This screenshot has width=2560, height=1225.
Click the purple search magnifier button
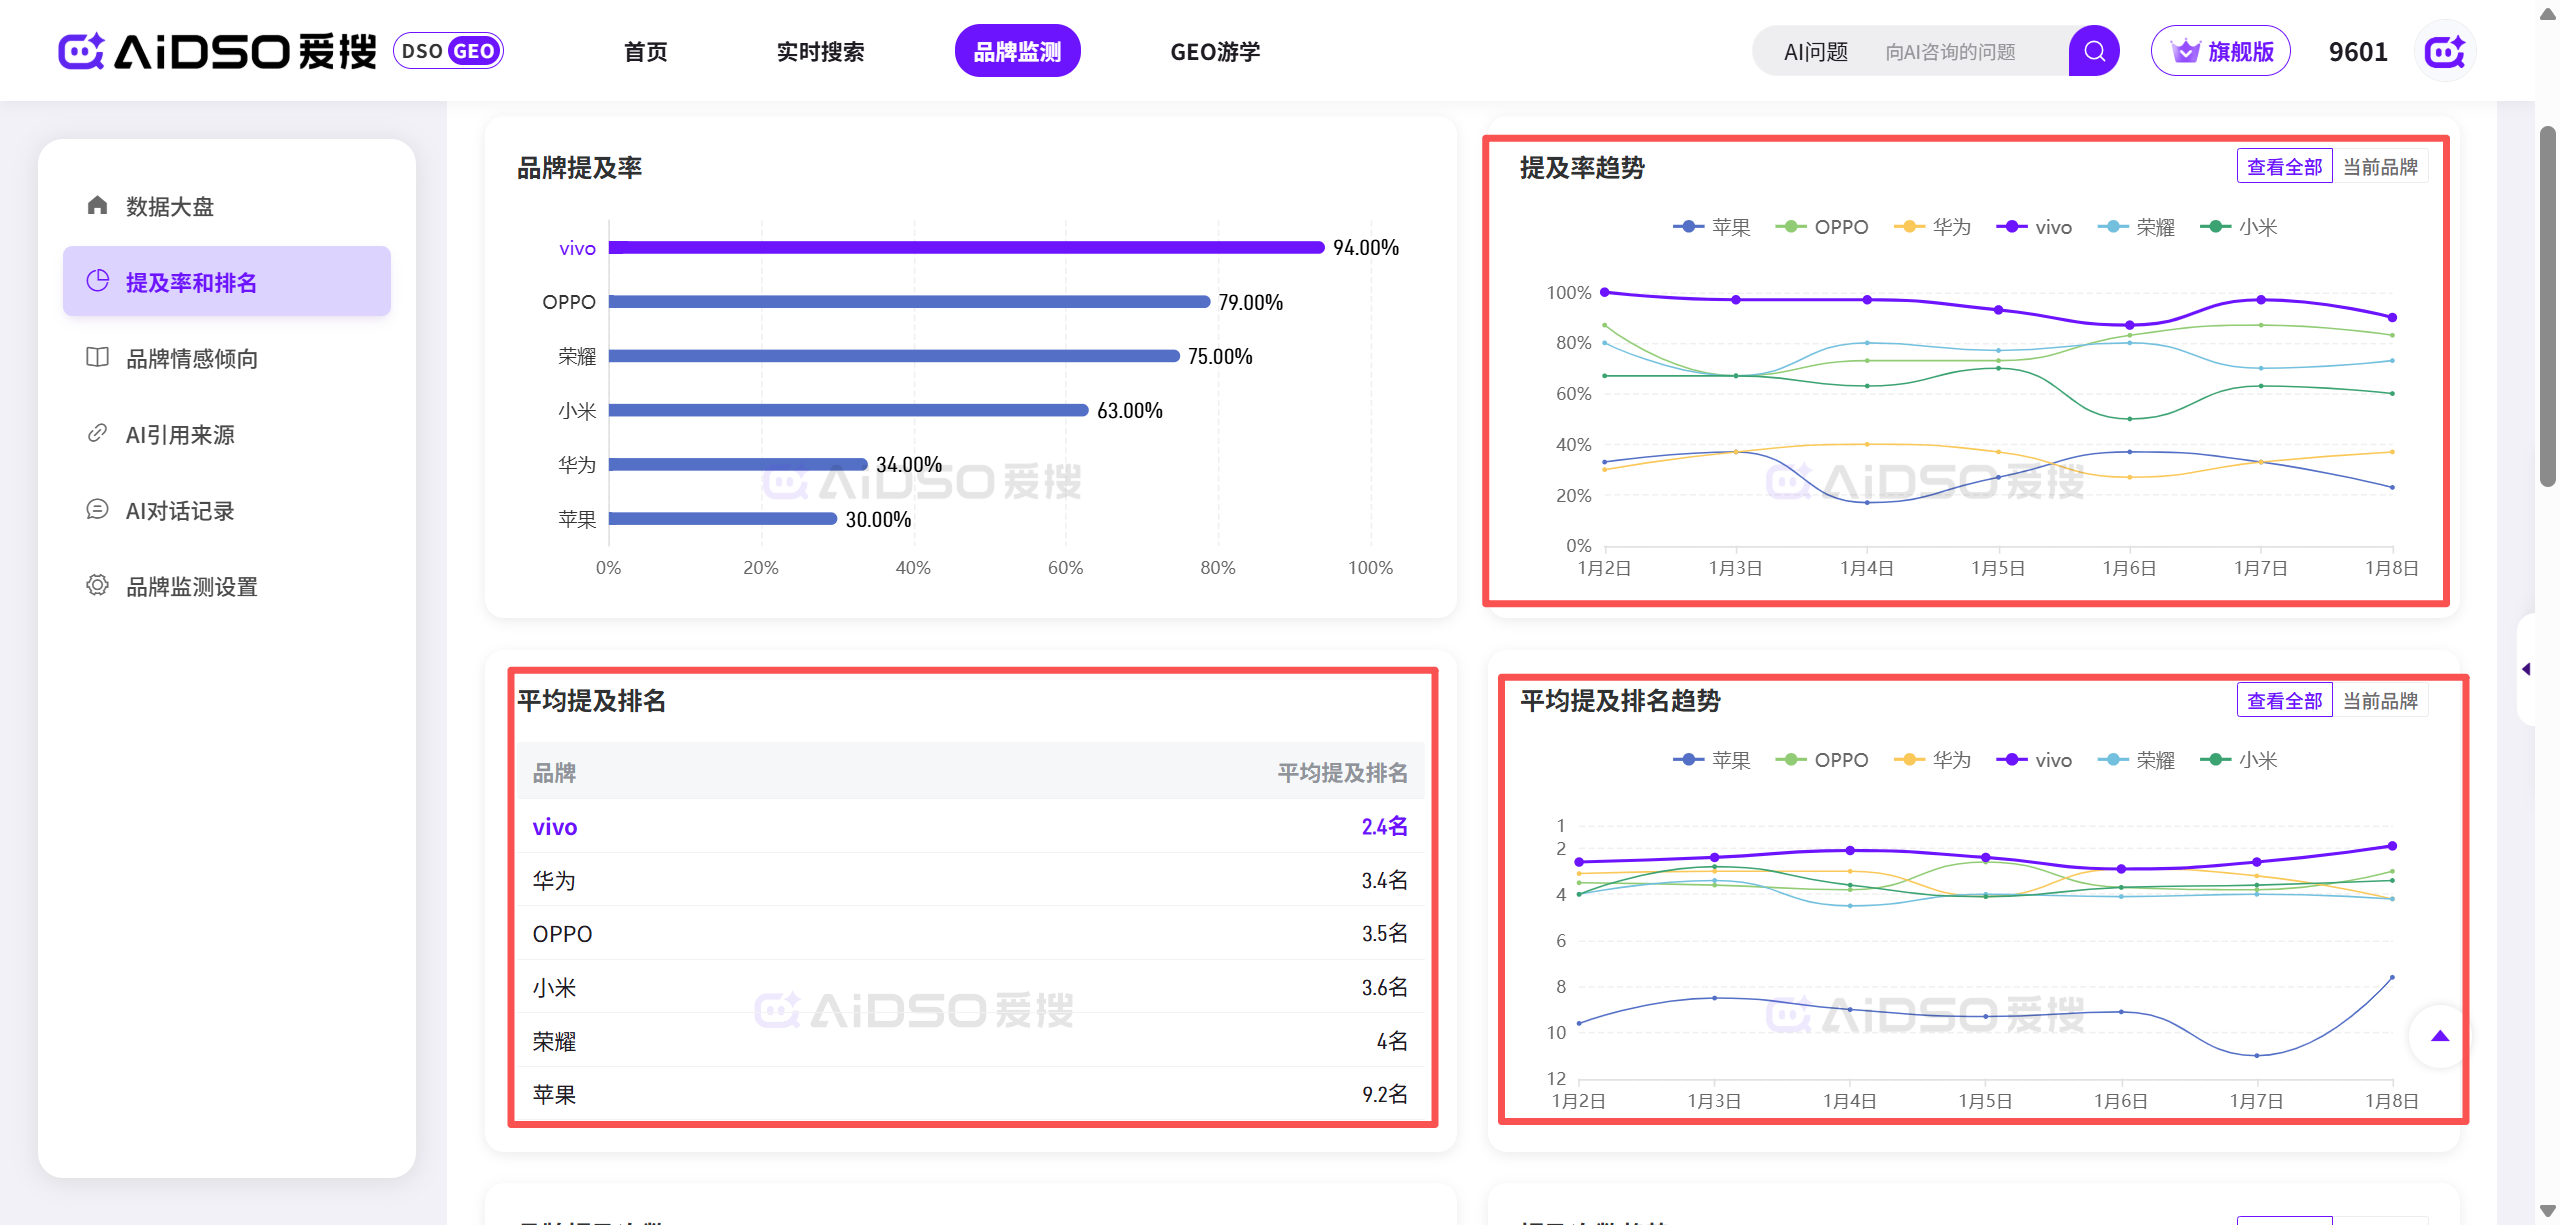2094,51
